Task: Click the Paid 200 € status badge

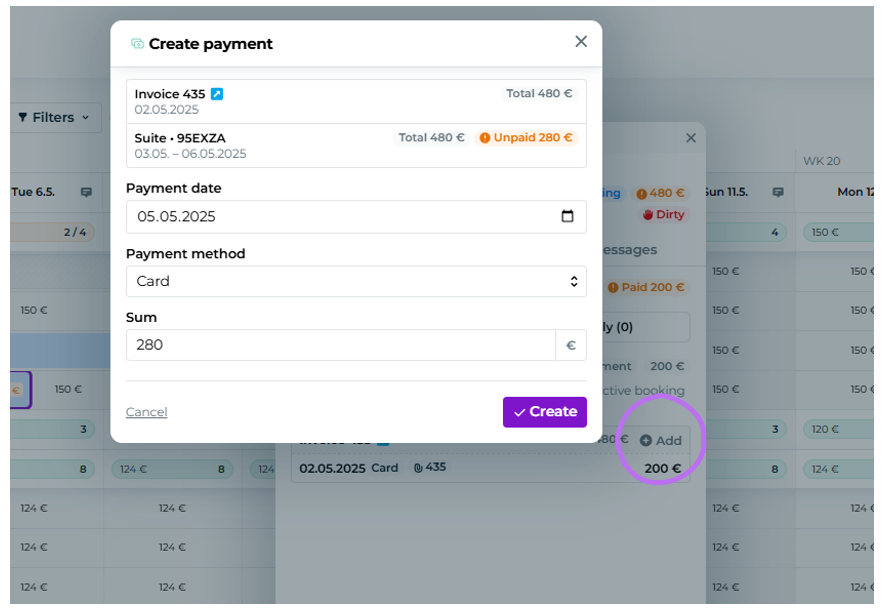Action: 646,287
